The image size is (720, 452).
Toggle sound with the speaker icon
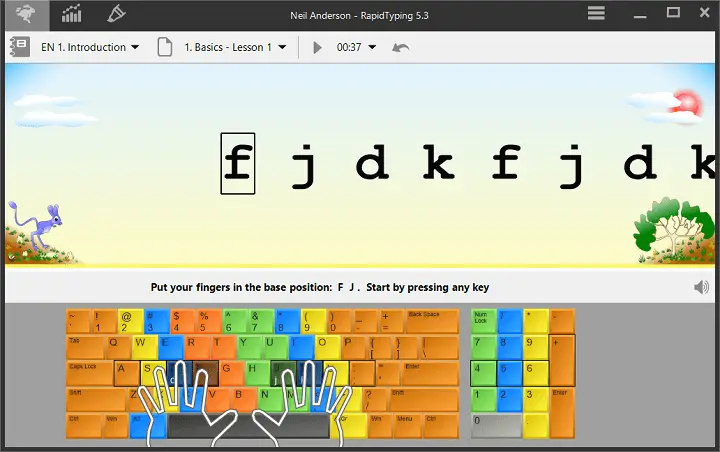click(x=701, y=287)
